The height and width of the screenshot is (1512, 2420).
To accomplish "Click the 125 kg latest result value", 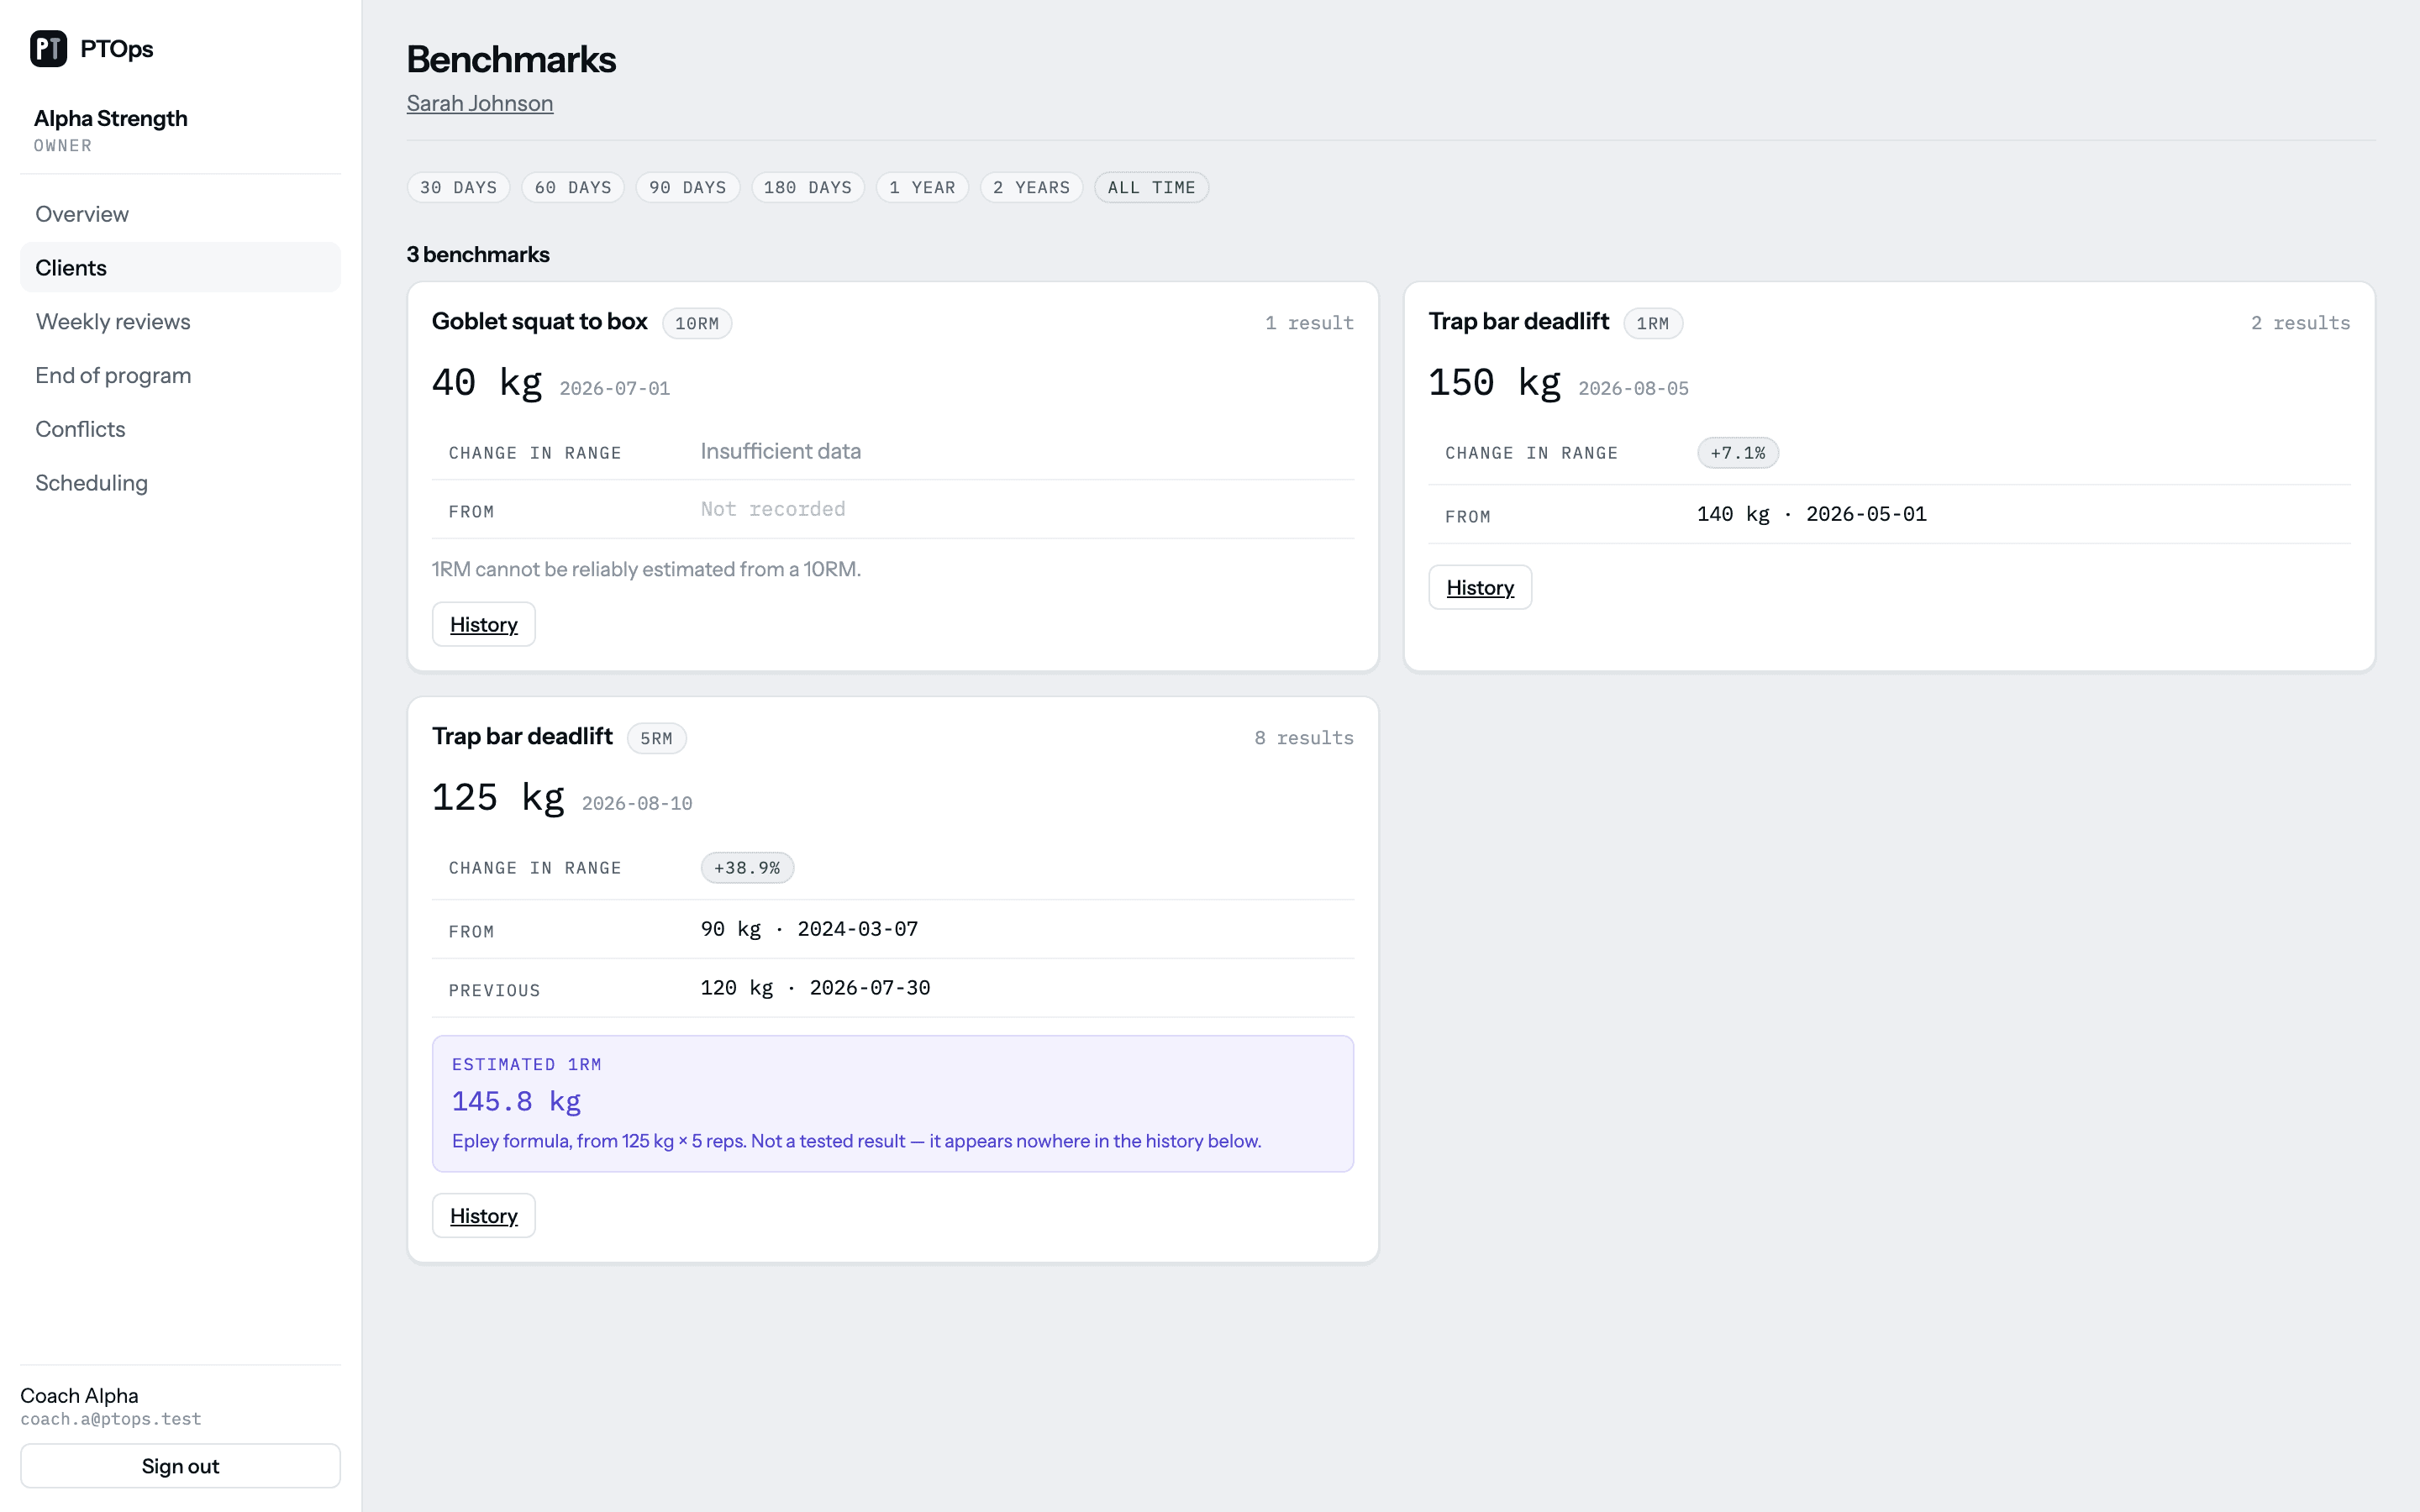I will (498, 797).
